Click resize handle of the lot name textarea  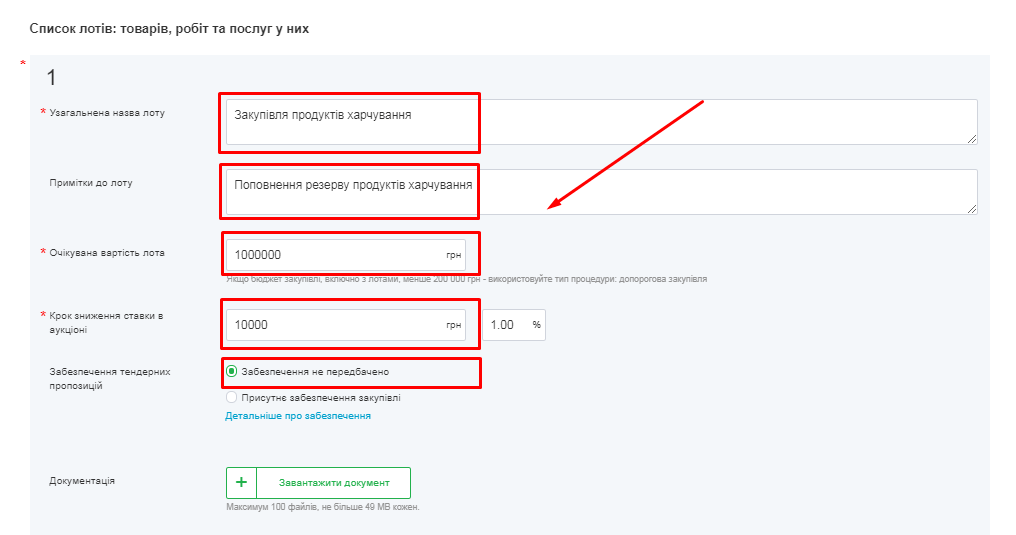click(x=971, y=138)
